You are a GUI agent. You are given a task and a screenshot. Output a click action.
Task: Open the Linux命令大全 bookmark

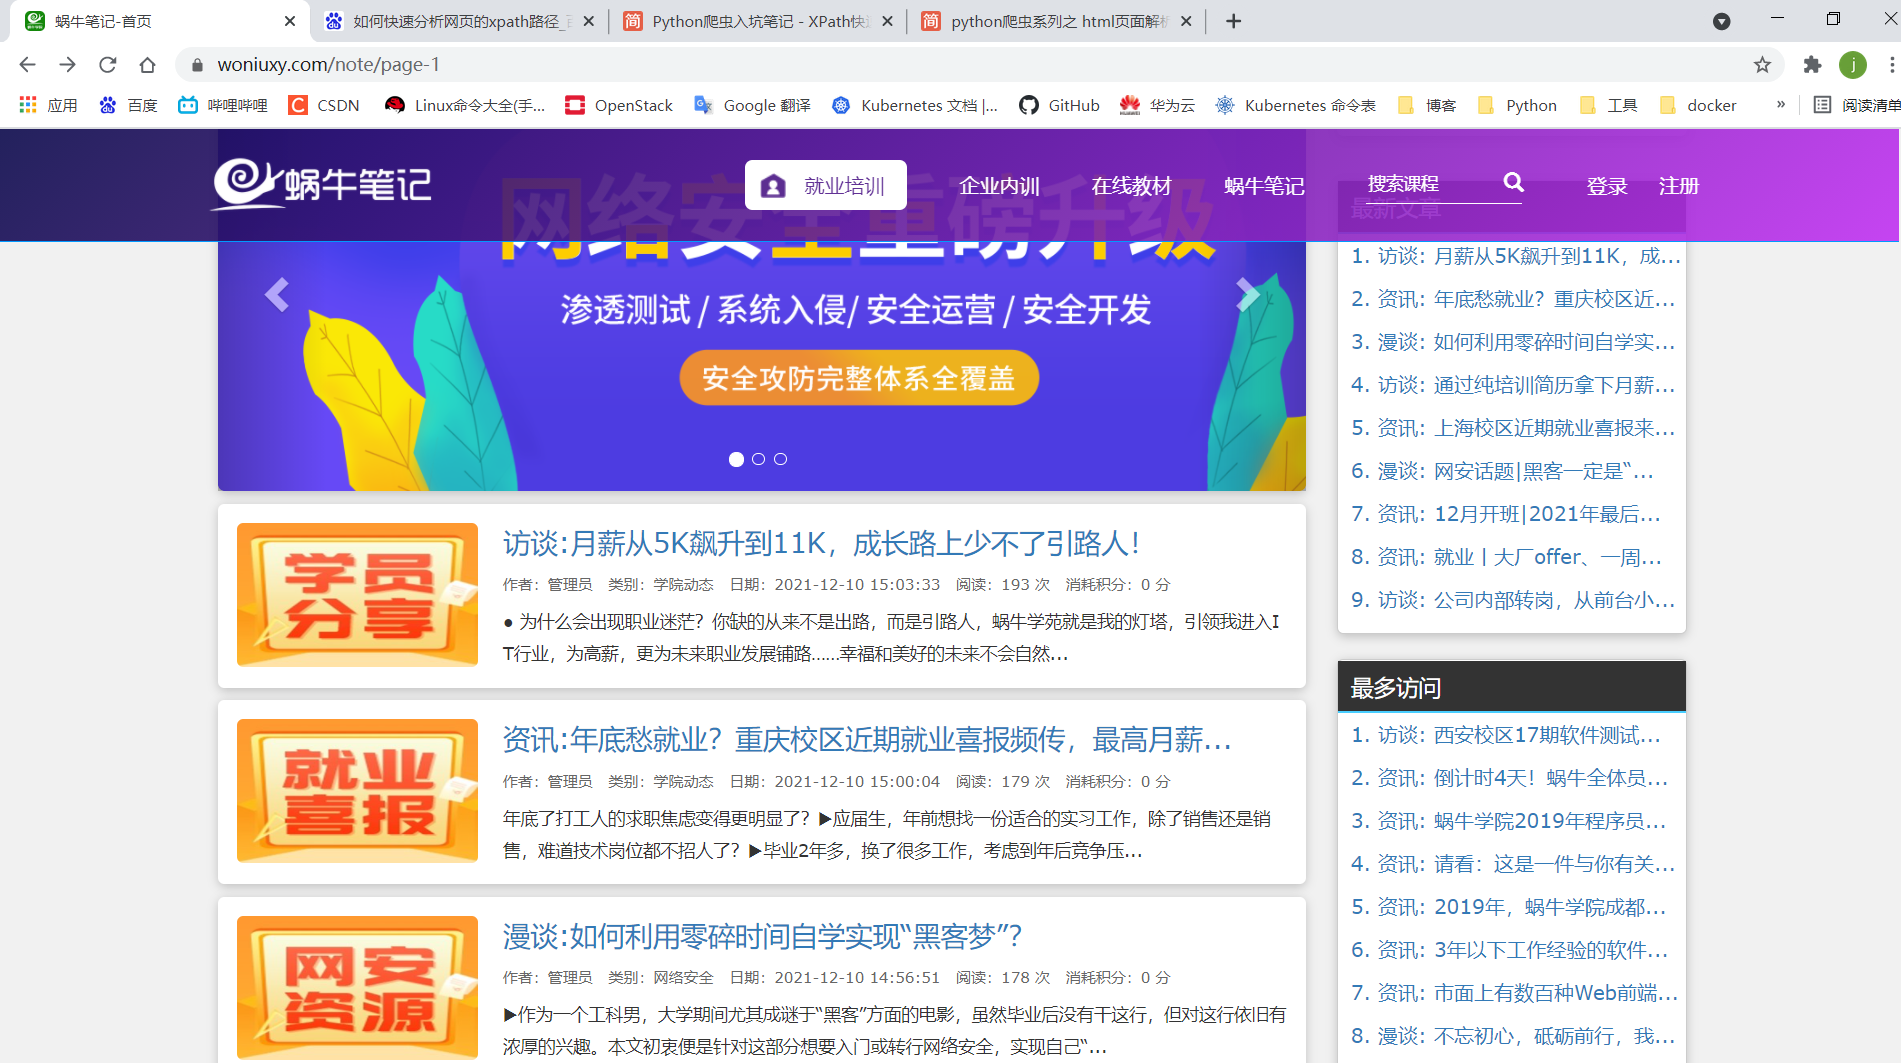pyautogui.click(x=465, y=105)
